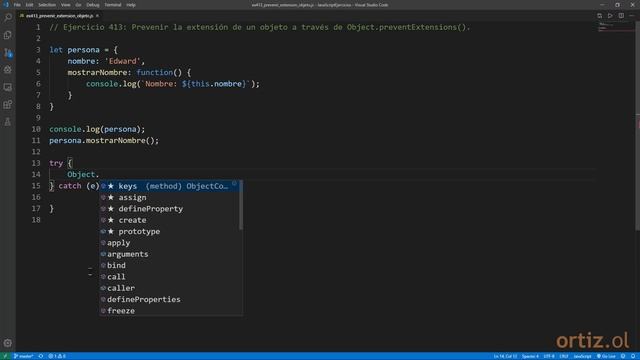Screen dimensions: 640x360
Task: Open the Go menu
Action: [78, 5]
